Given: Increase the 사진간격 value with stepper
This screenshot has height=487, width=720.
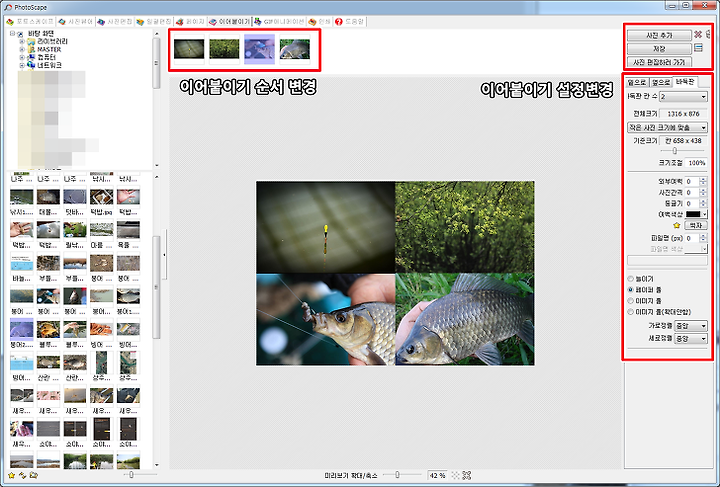Looking at the screenshot, I should [703, 190].
